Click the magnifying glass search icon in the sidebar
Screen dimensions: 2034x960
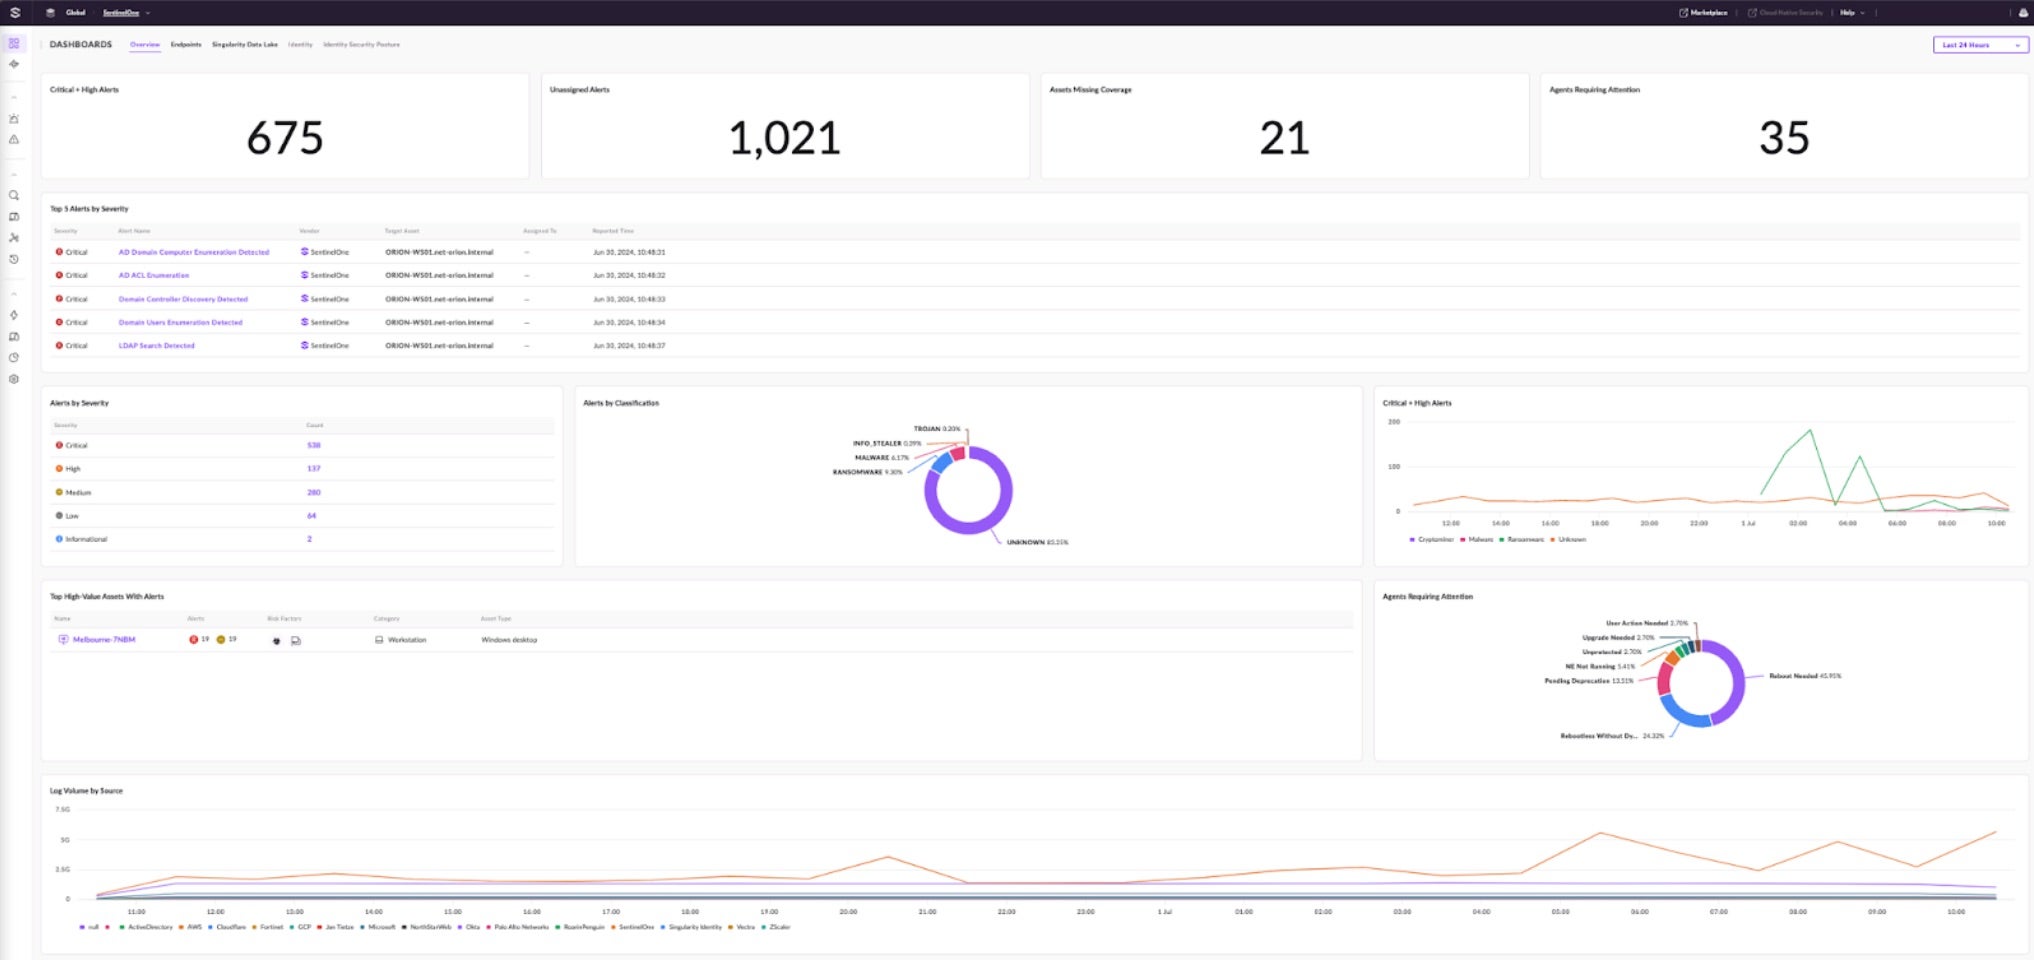click(x=14, y=196)
